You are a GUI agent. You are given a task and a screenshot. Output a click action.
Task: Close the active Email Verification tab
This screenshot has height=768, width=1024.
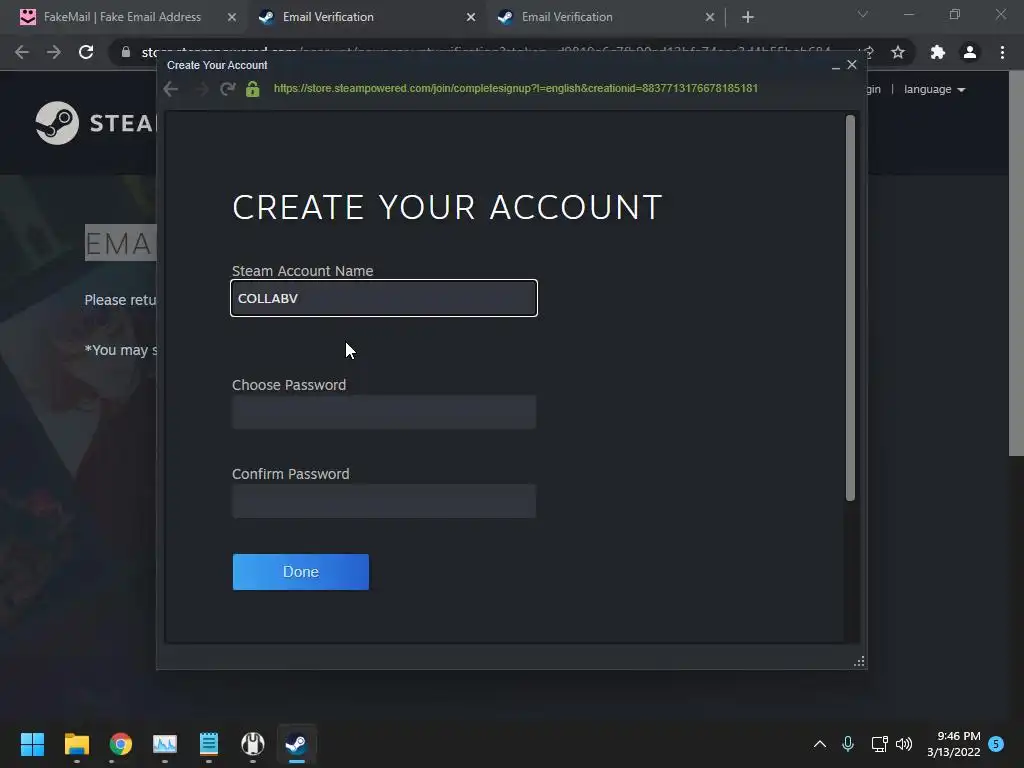471,18
